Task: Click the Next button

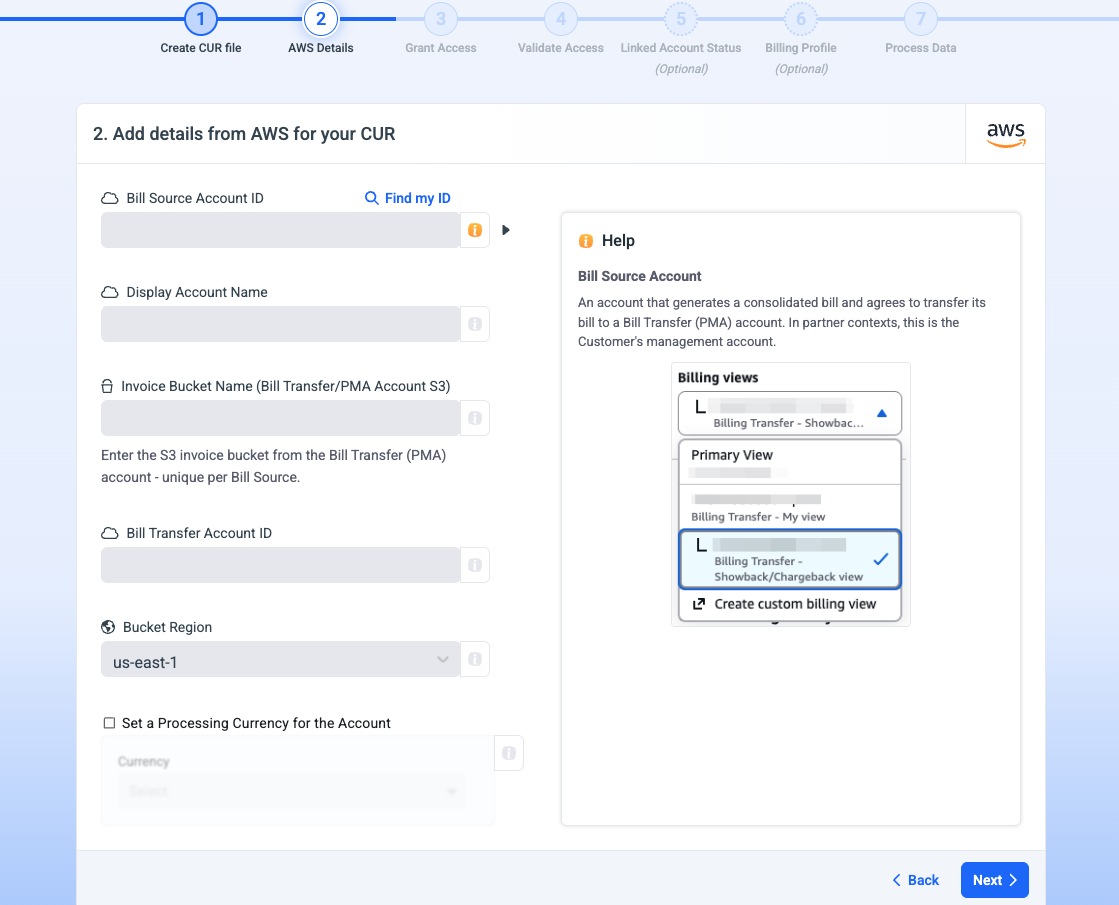Action: click(x=994, y=880)
